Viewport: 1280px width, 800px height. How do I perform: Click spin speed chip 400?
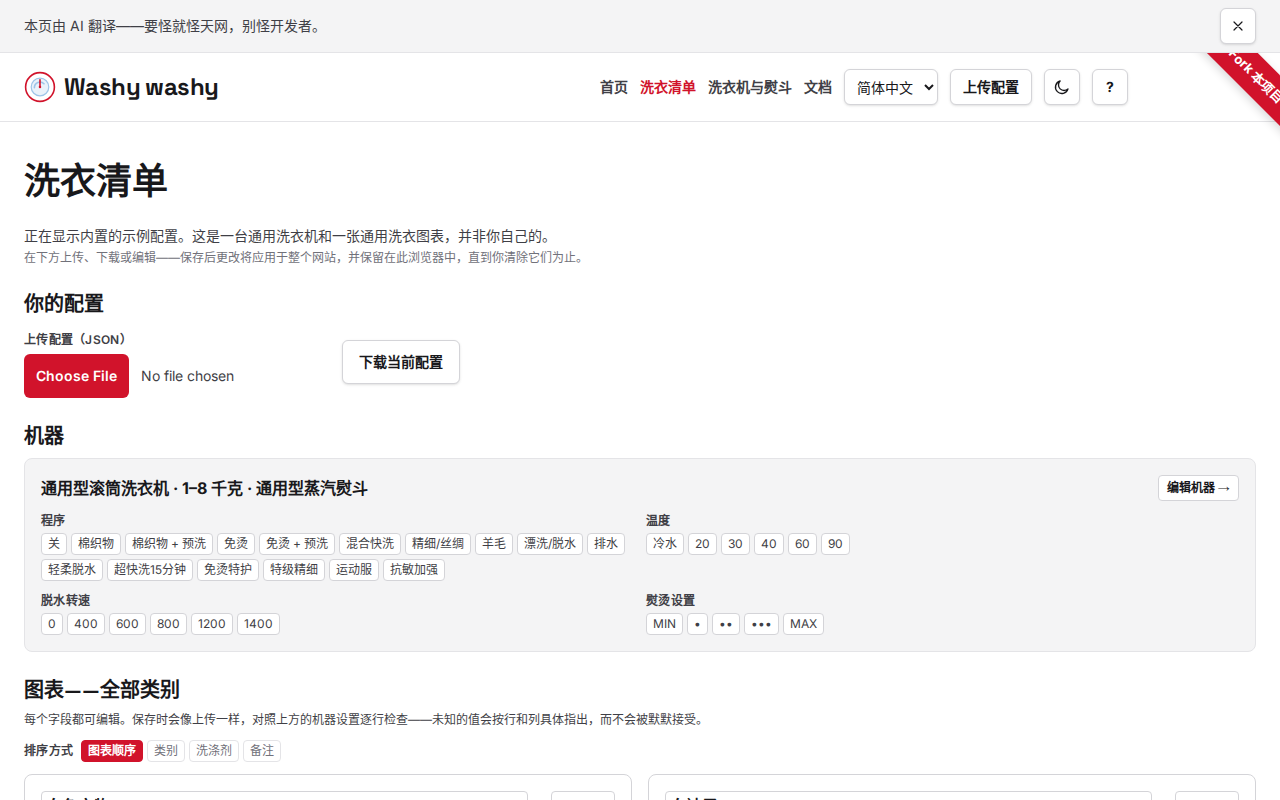pos(86,624)
